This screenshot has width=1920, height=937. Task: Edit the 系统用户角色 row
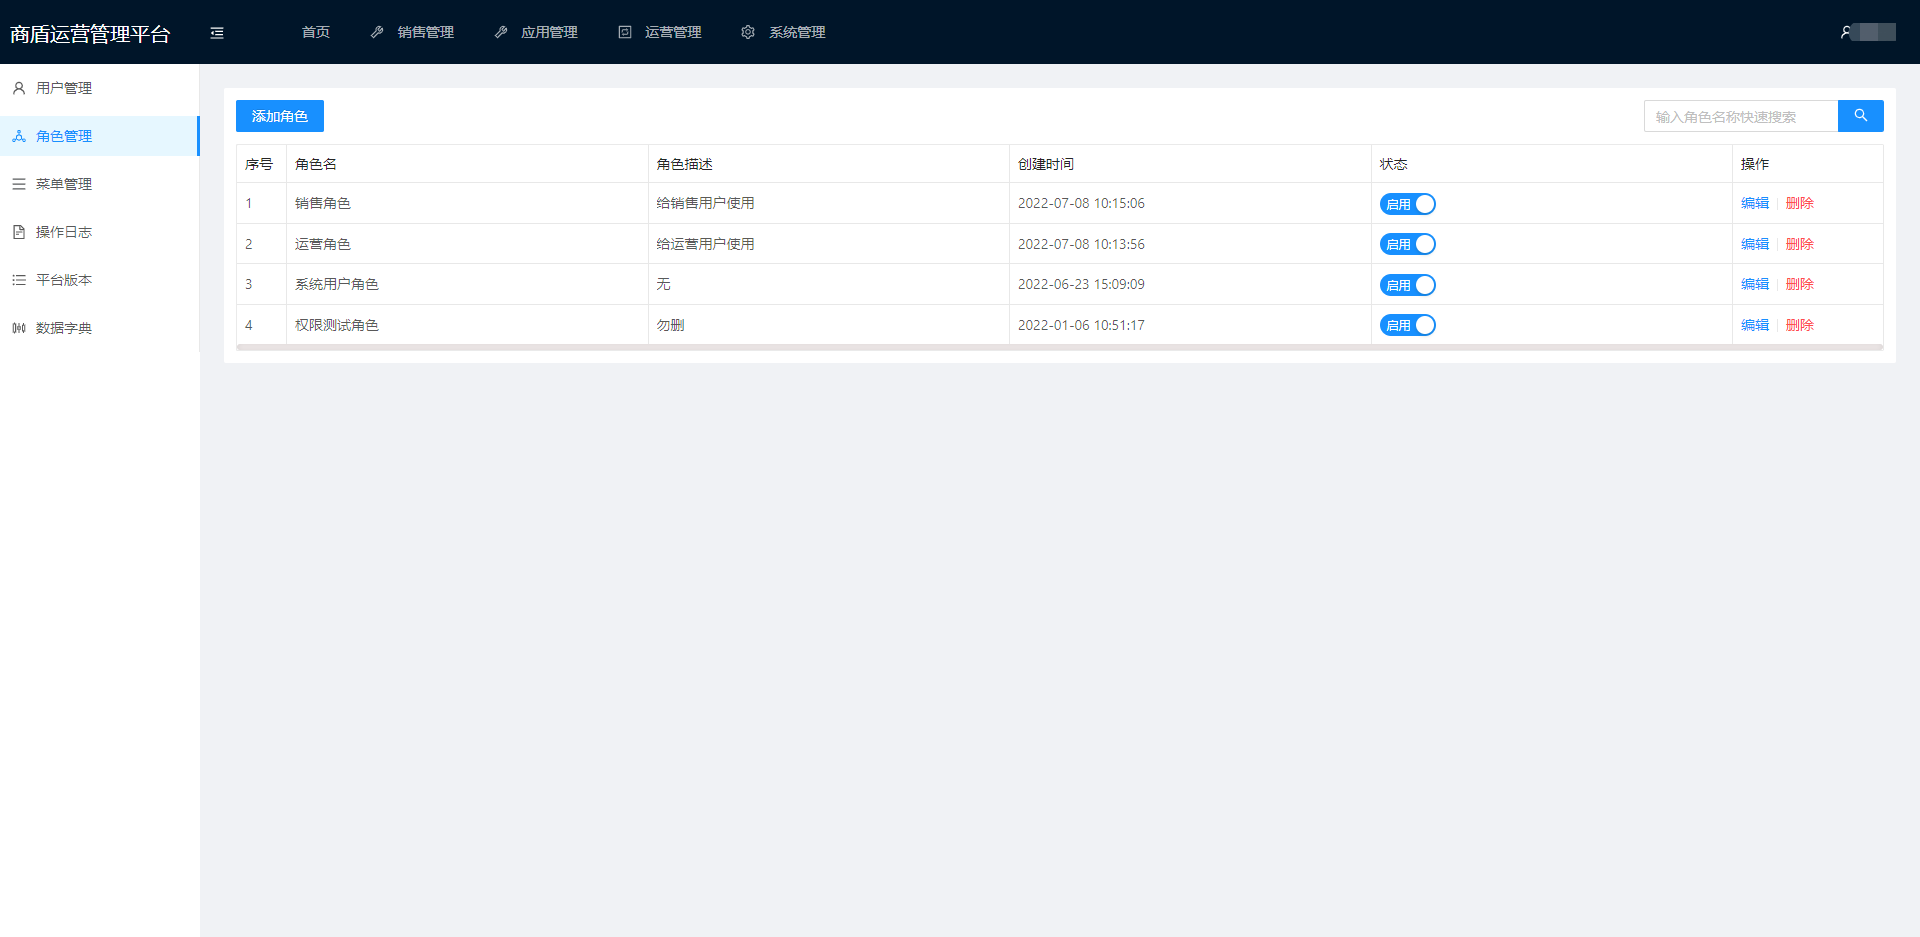1755,284
